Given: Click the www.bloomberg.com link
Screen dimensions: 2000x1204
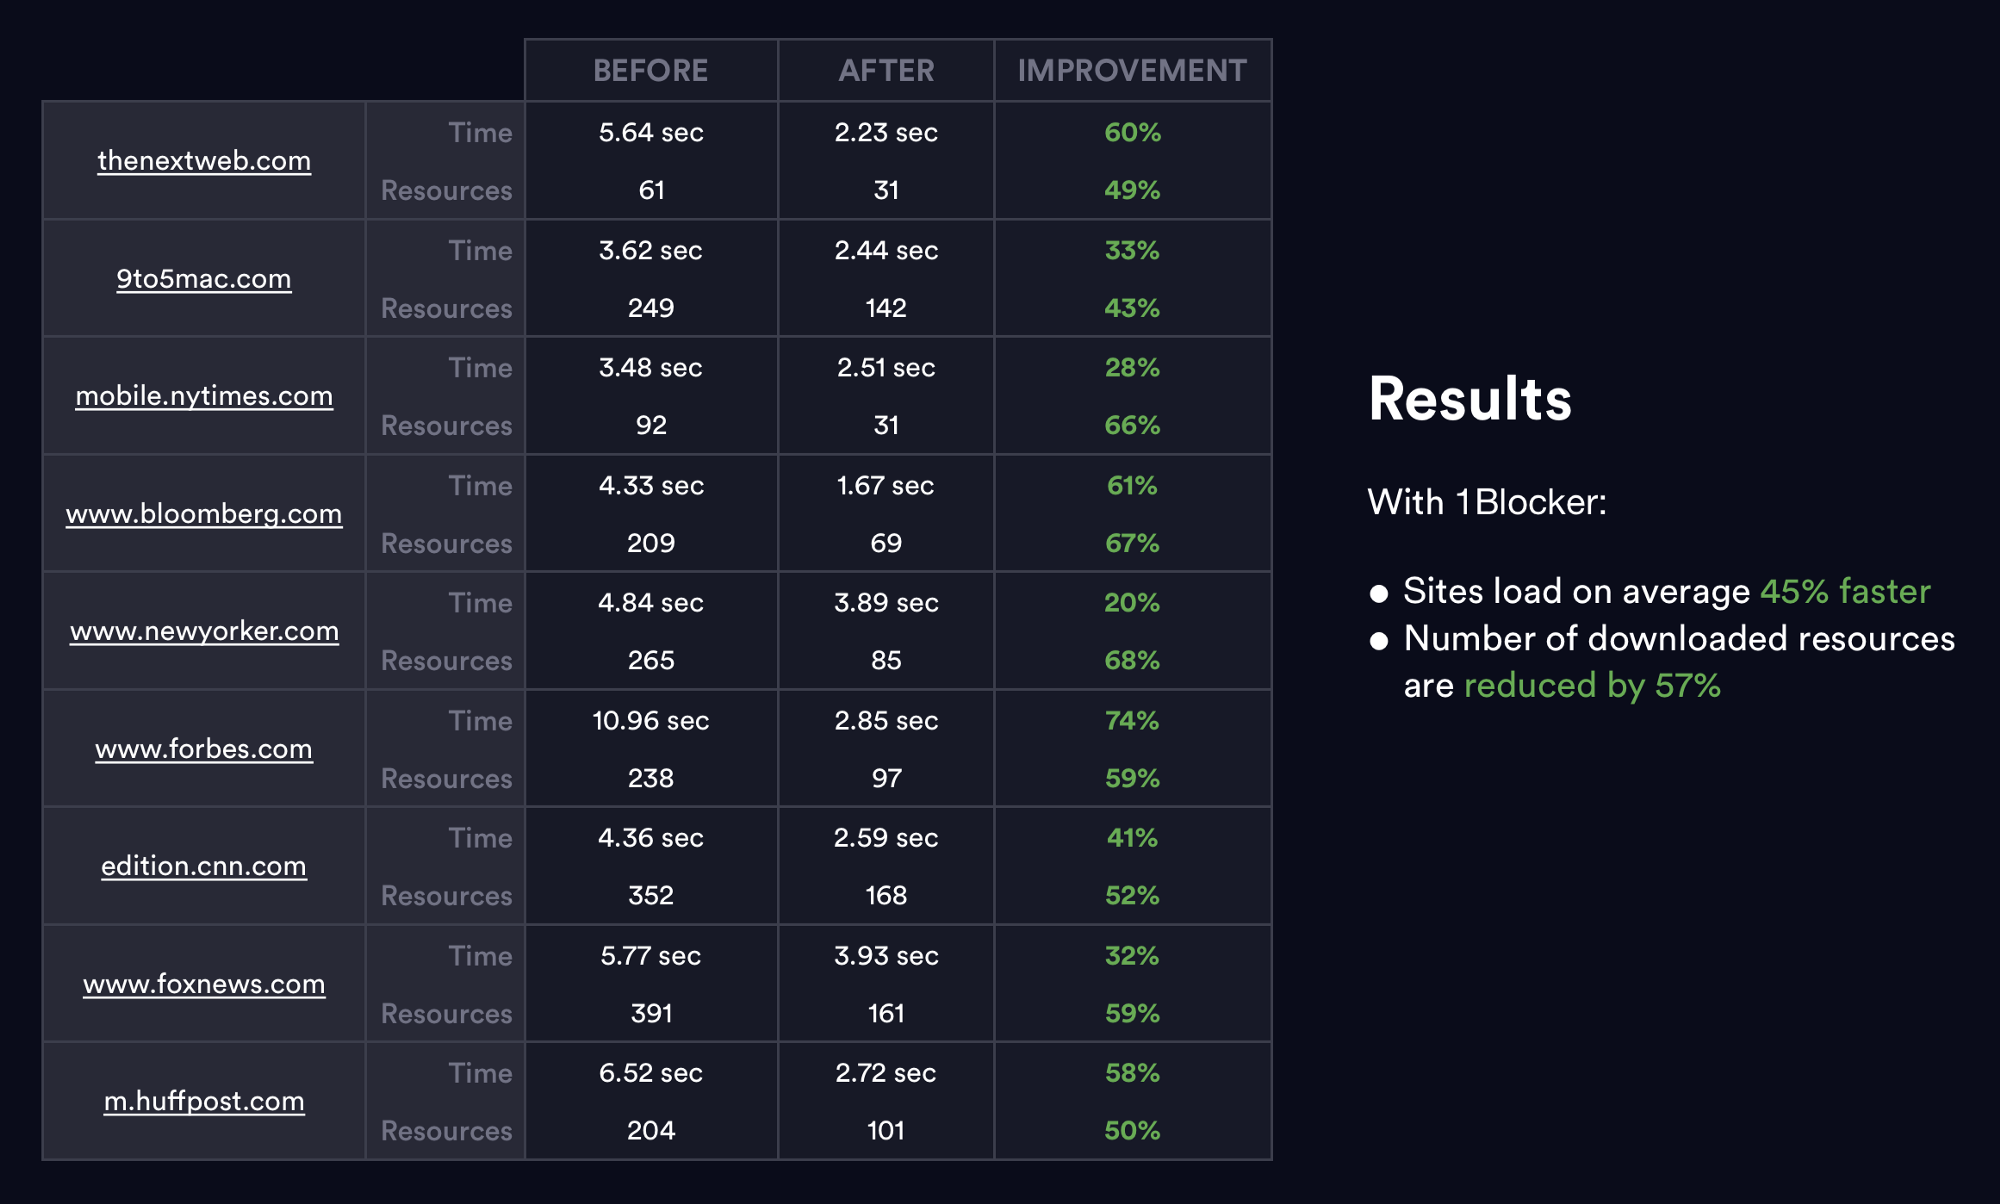Looking at the screenshot, I should click(204, 514).
